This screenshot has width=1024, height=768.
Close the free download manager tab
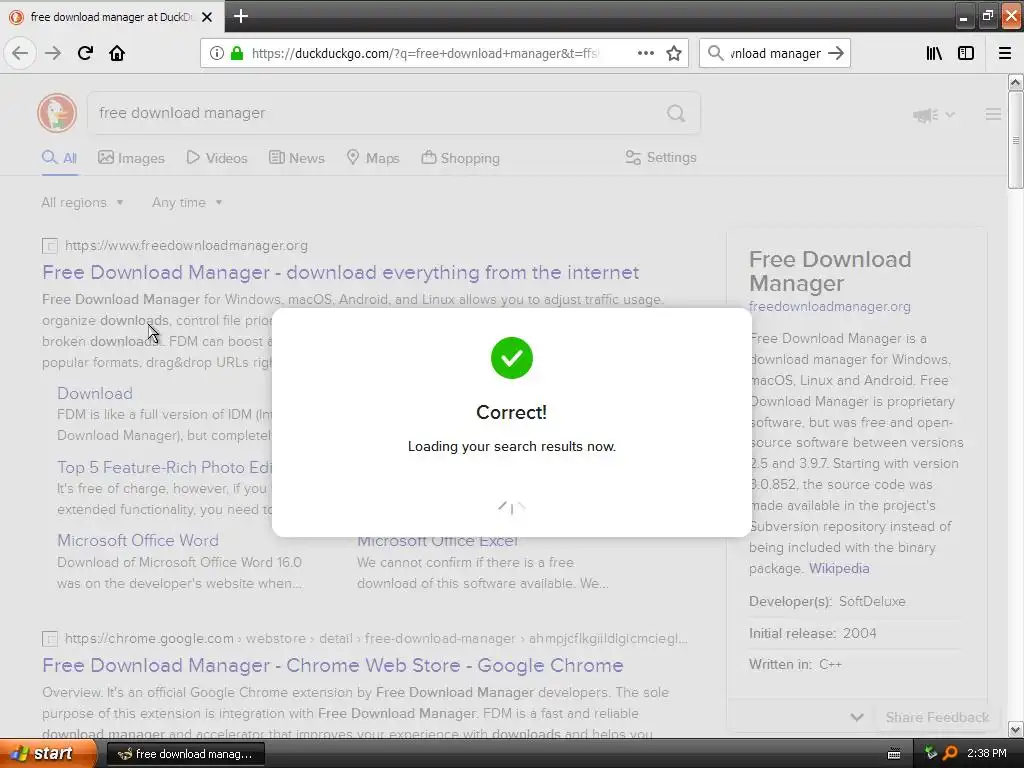coord(207,17)
